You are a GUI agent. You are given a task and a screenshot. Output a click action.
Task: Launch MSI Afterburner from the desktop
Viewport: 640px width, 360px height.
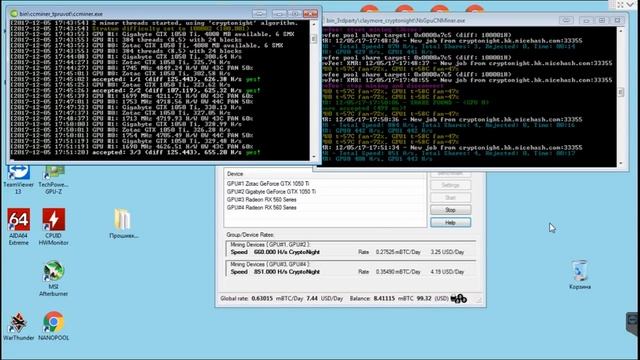(x=53, y=278)
